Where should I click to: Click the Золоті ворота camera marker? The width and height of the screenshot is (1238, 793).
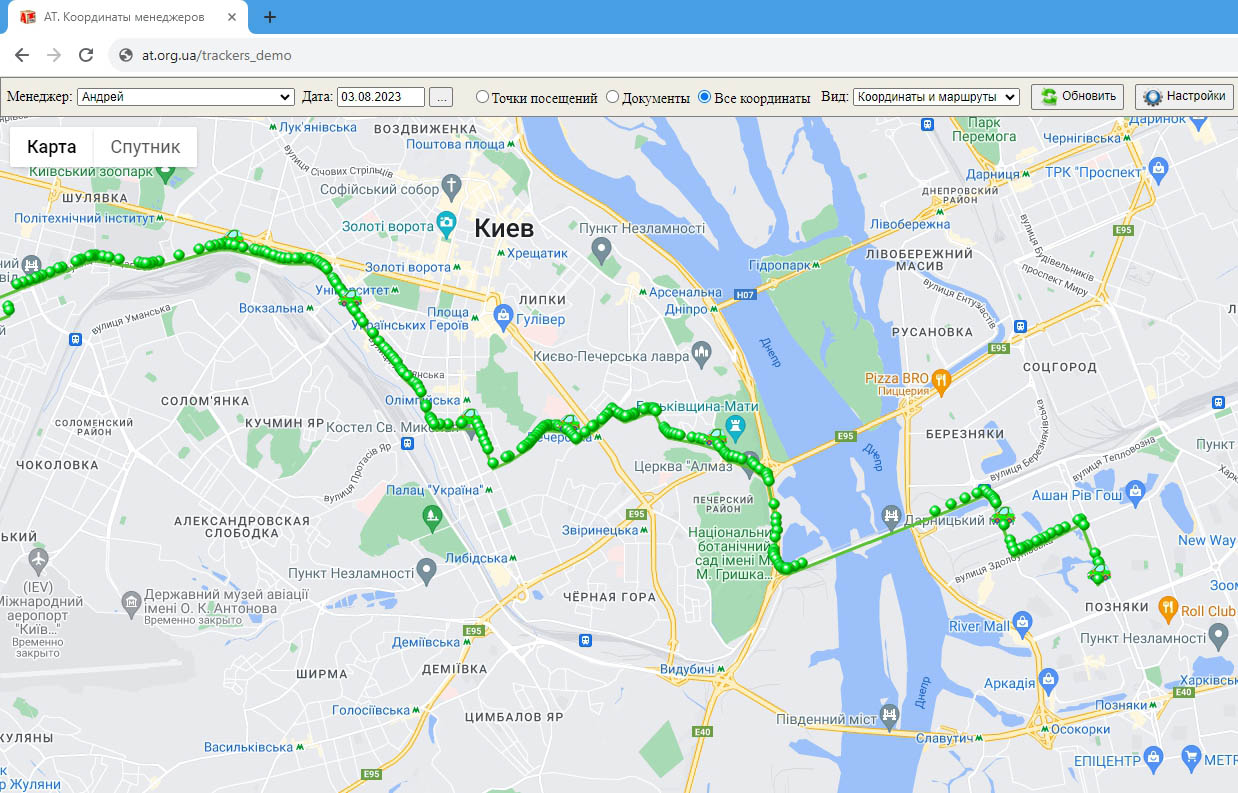coord(446,222)
